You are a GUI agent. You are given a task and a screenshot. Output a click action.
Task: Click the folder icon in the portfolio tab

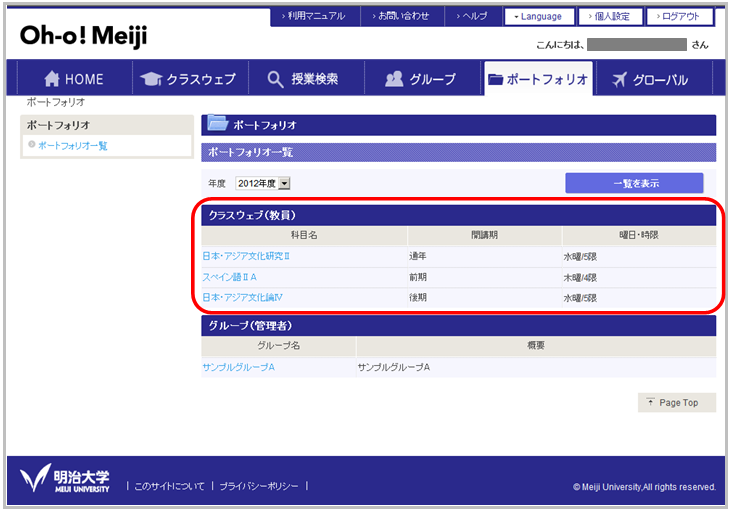click(495, 79)
